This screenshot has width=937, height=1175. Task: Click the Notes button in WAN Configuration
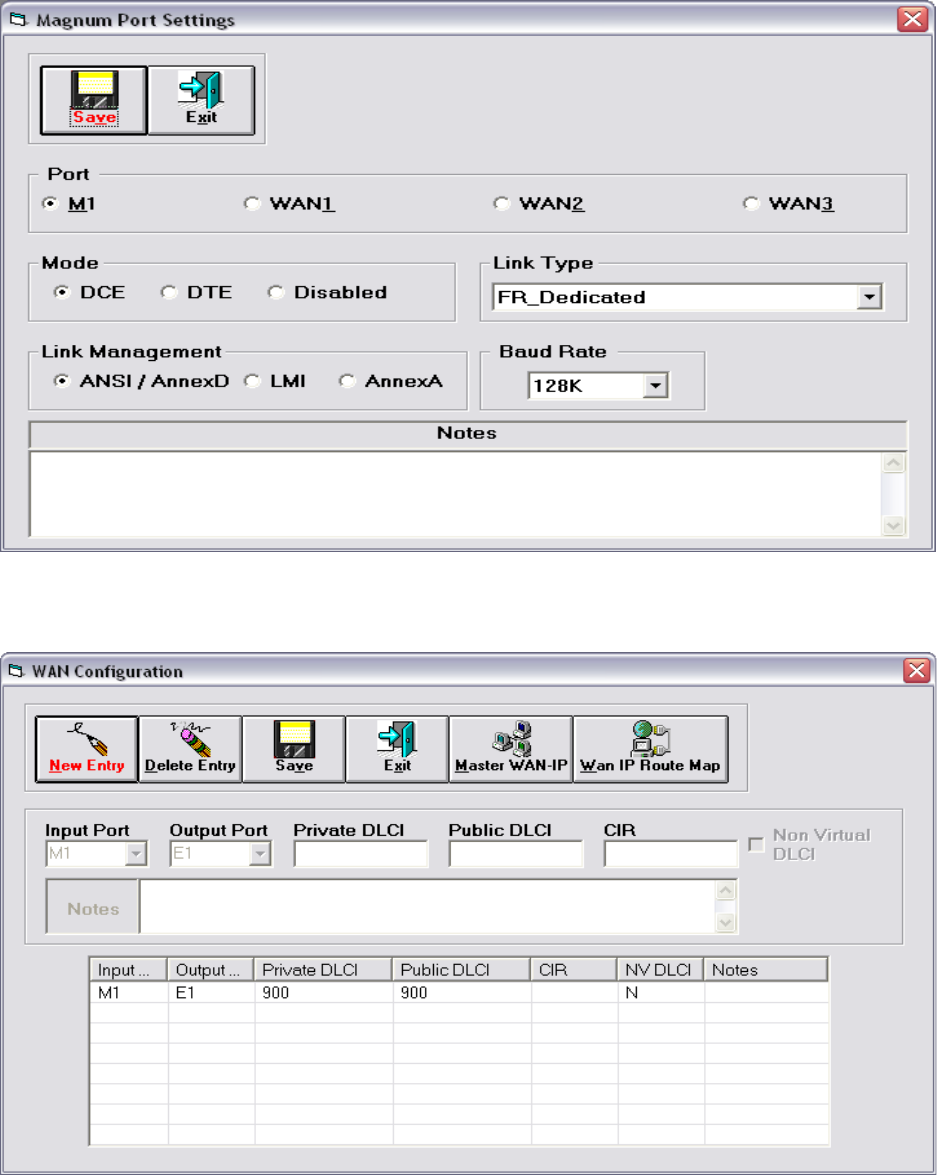93,907
